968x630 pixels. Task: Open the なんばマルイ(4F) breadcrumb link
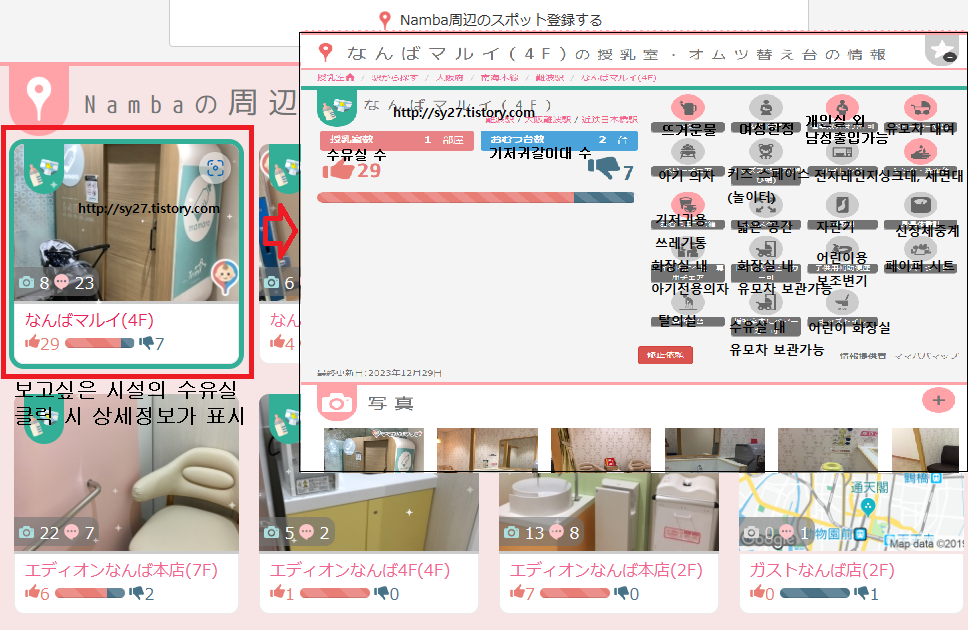[619, 78]
